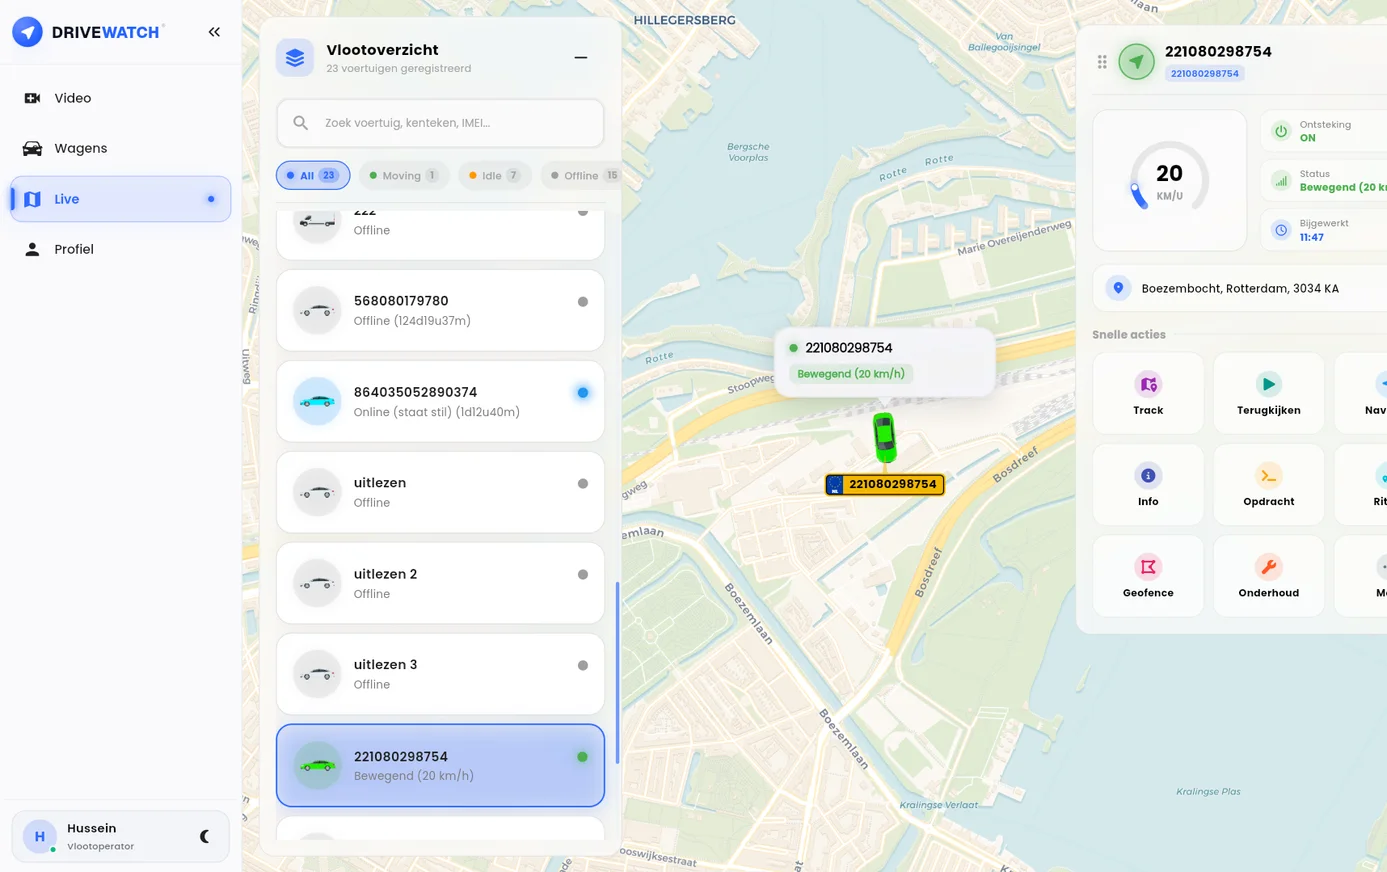Open the Info quick action
This screenshot has height=872, width=1387.
tap(1148, 484)
